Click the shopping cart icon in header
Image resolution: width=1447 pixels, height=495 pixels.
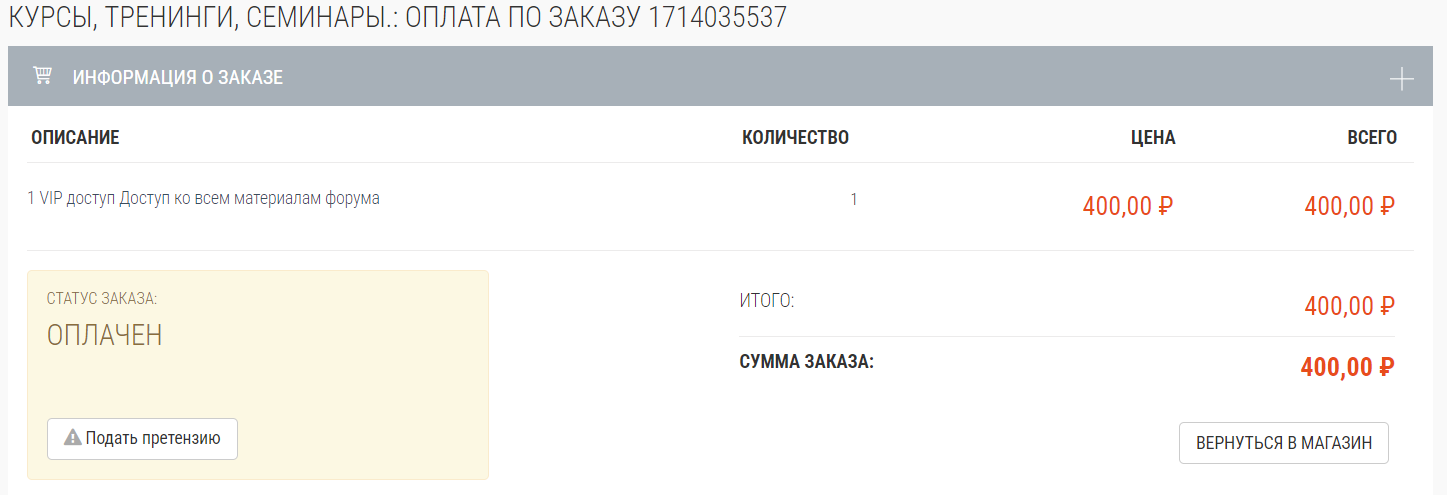[x=42, y=76]
